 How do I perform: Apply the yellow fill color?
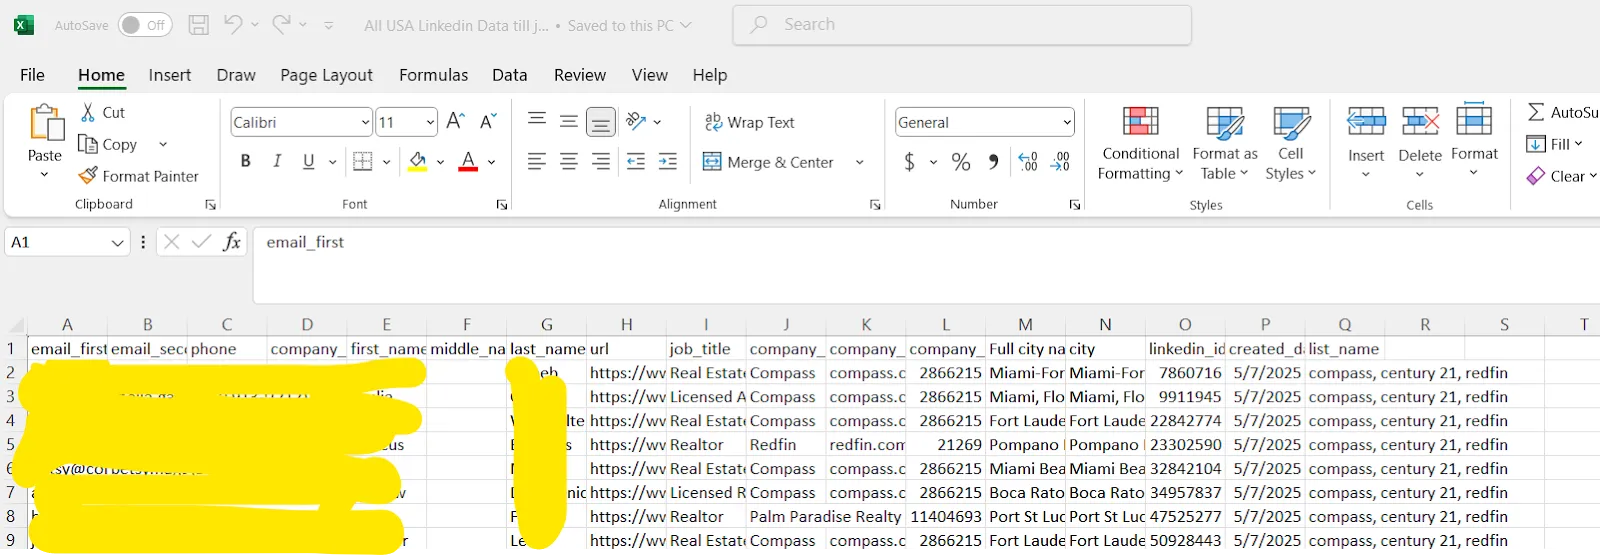(x=418, y=161)
